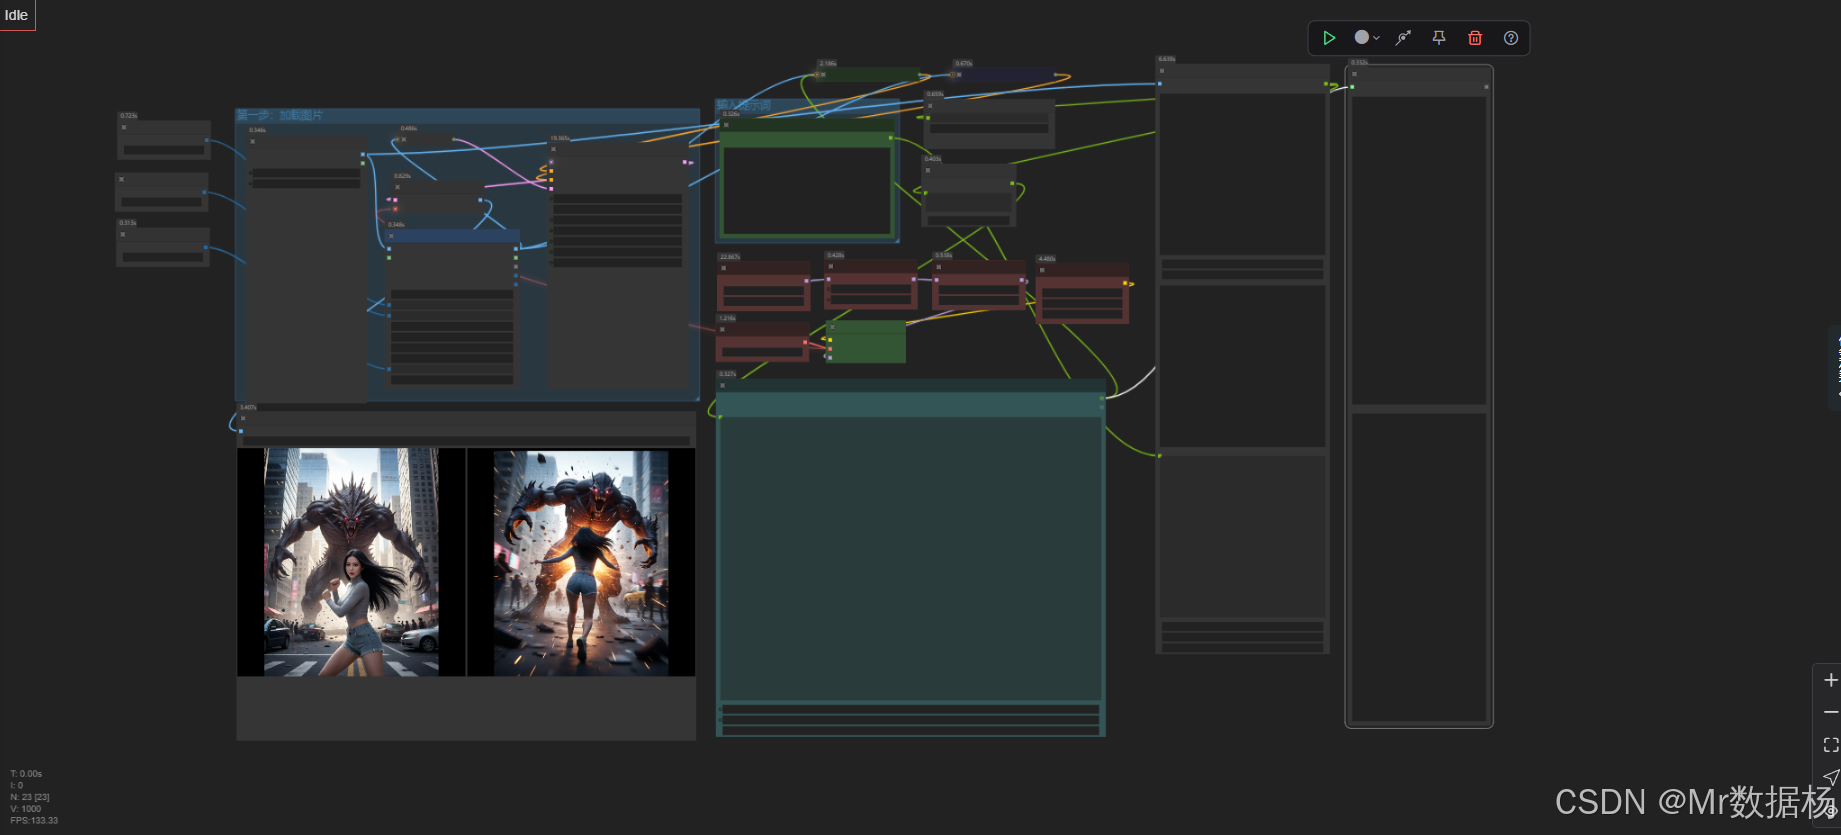
Task: Collapse the green prompt node timed 0.326s
Action: [x=726, y=125]
